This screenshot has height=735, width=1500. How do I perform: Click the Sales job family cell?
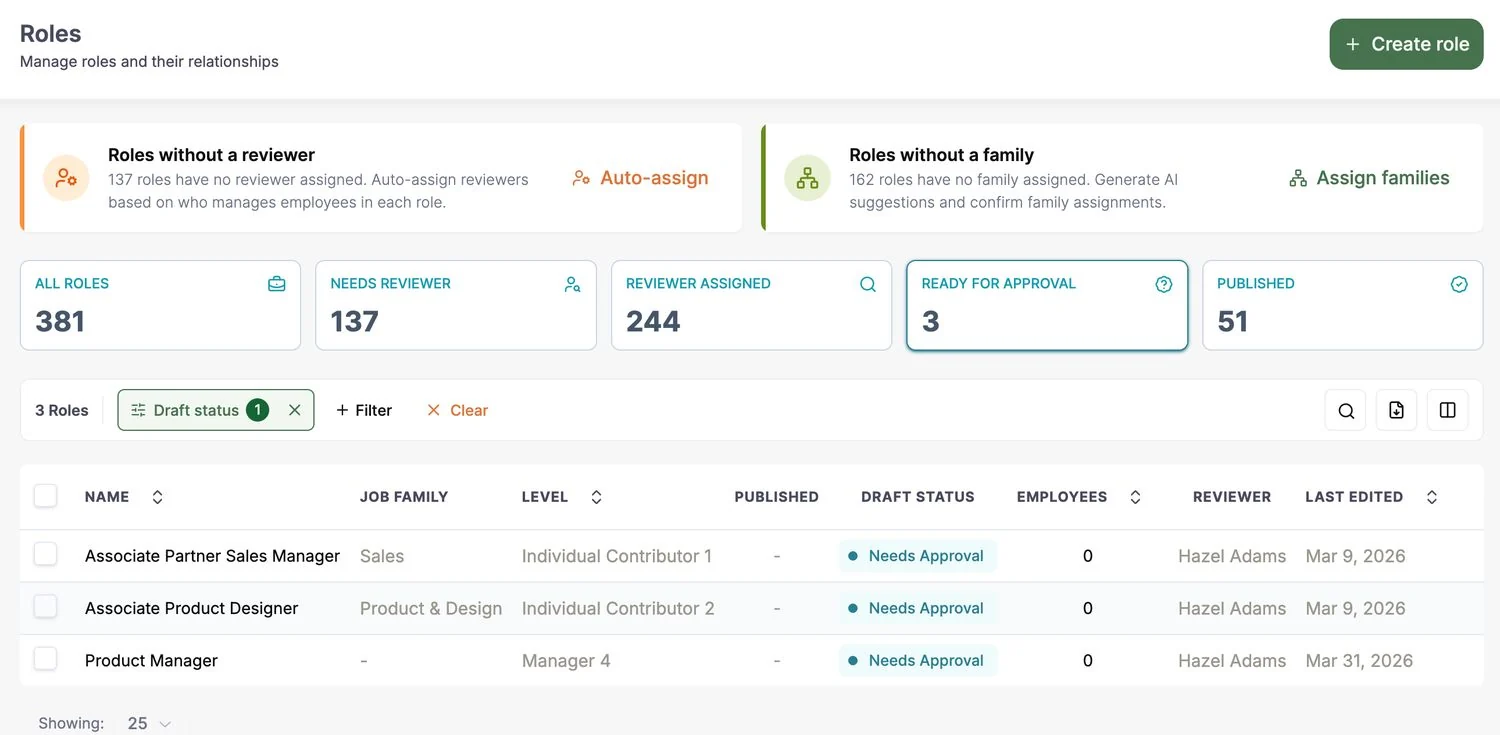[382, 556]
